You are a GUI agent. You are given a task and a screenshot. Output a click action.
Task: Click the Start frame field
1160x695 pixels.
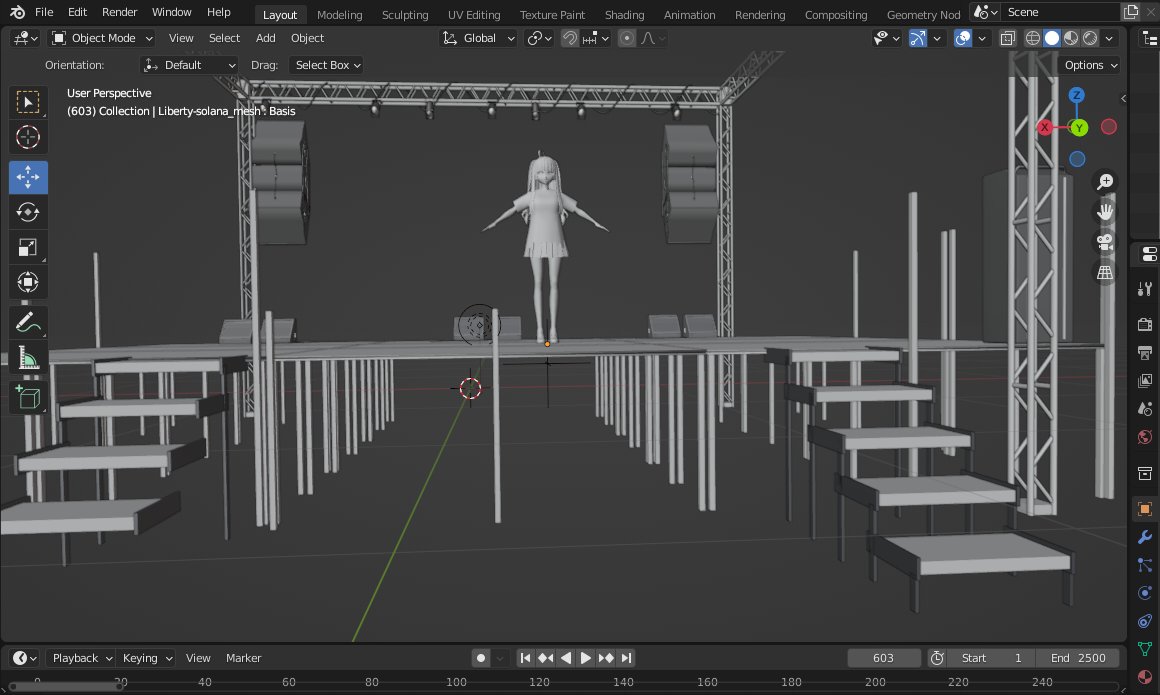pyautogui.click(x=989, y=658)
